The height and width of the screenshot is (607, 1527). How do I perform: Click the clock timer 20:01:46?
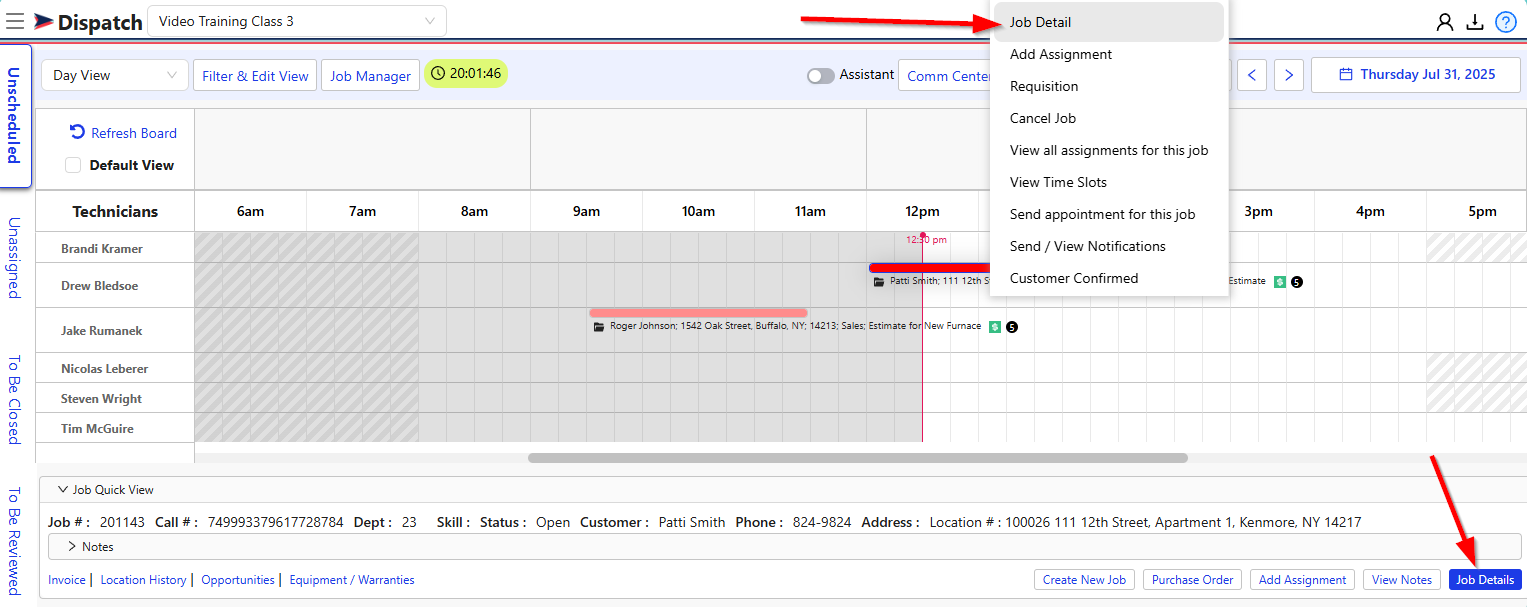(466, 73)
